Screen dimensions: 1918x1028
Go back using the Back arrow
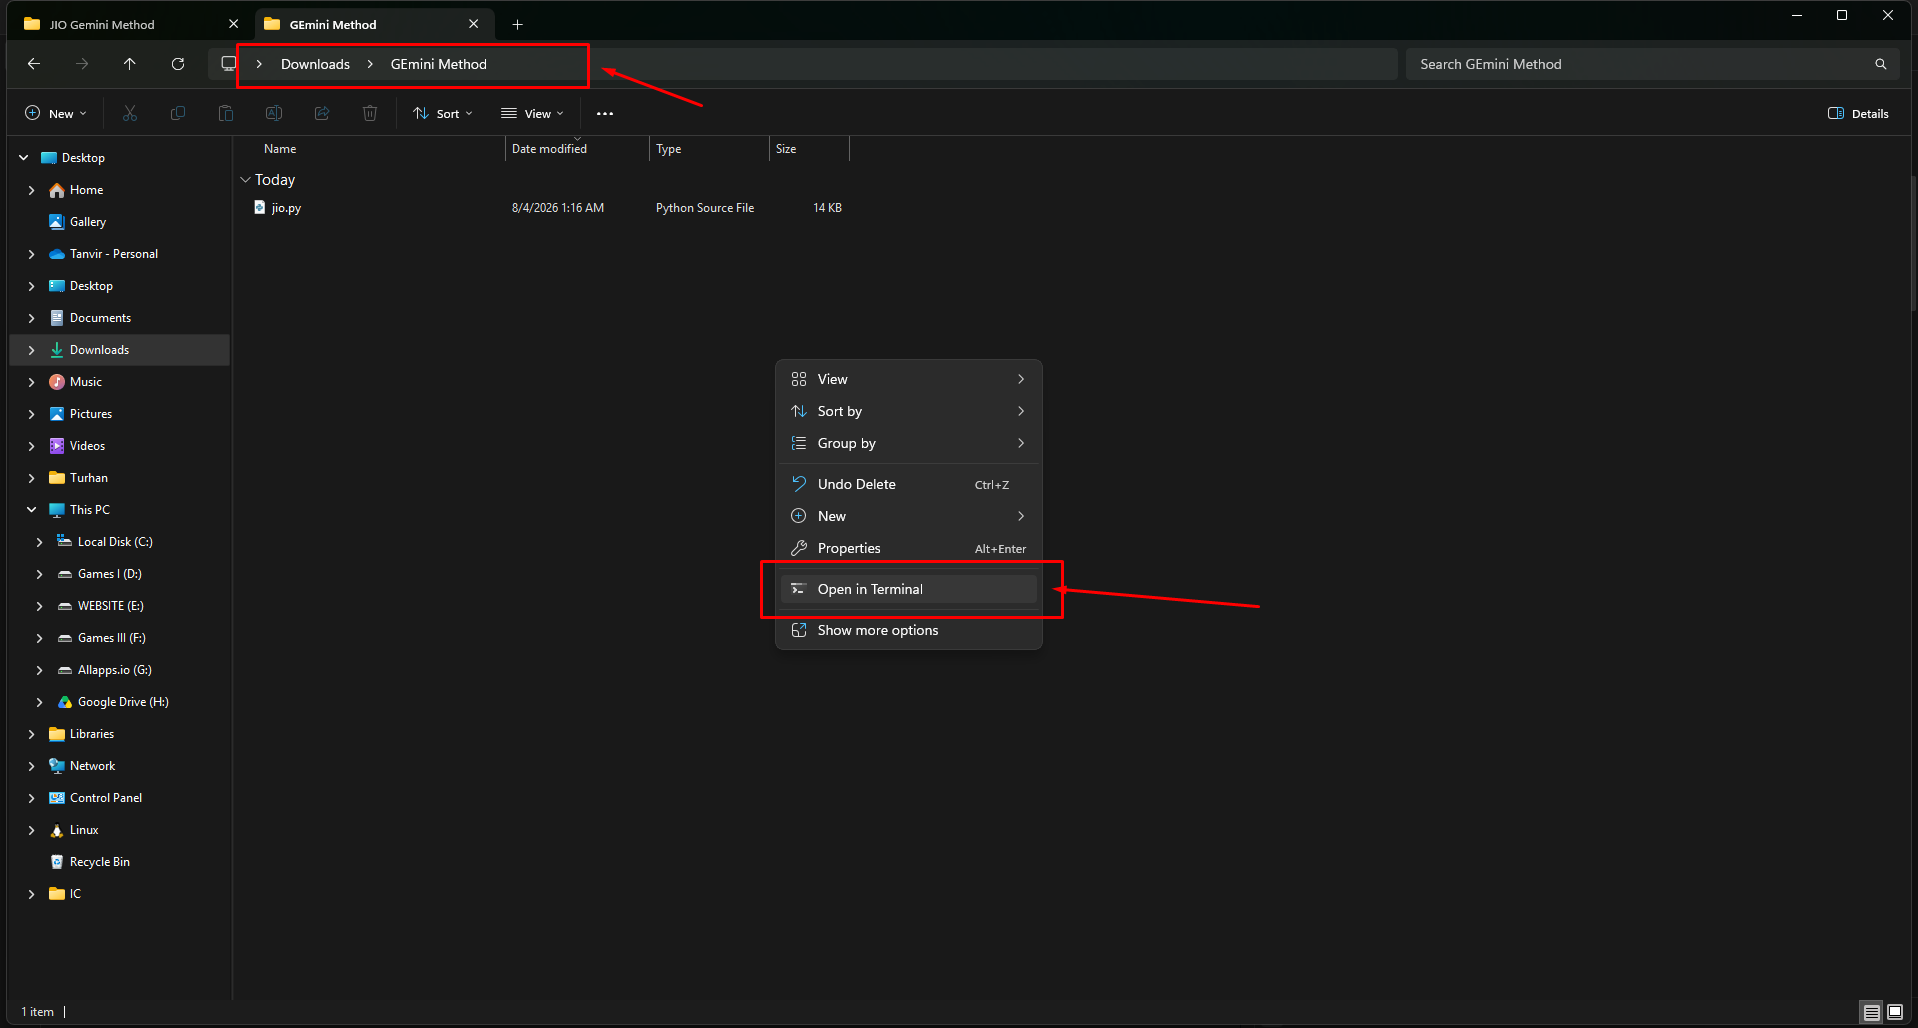pyautogui.click(x=34, y=64)
